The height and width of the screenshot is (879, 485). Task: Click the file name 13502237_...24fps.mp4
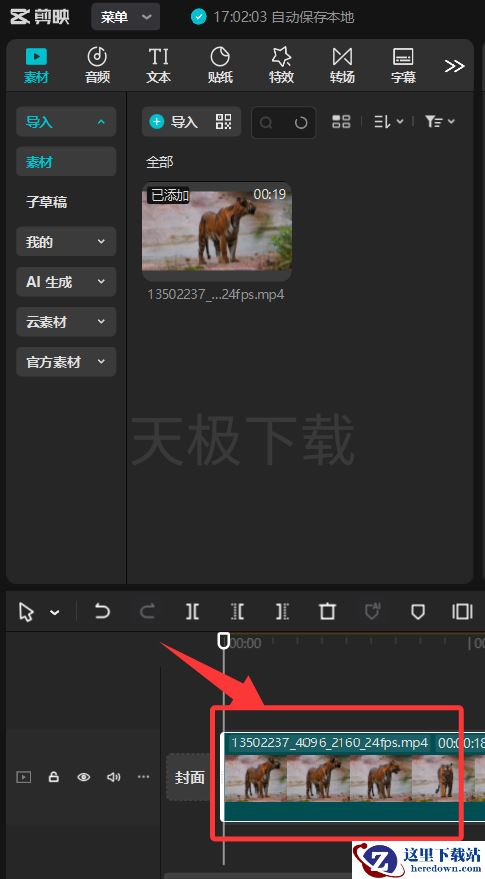pos(216,294)
